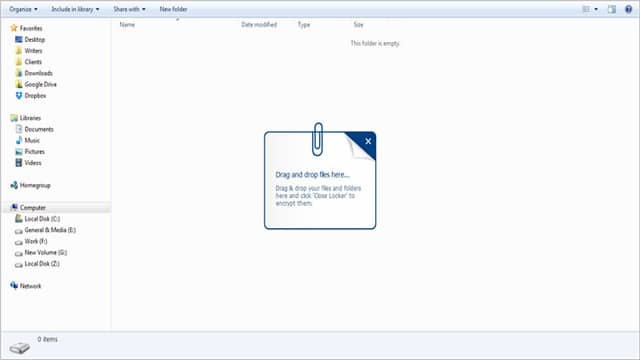Click 'Drag and drop files here...' heading

coord(313,175)
